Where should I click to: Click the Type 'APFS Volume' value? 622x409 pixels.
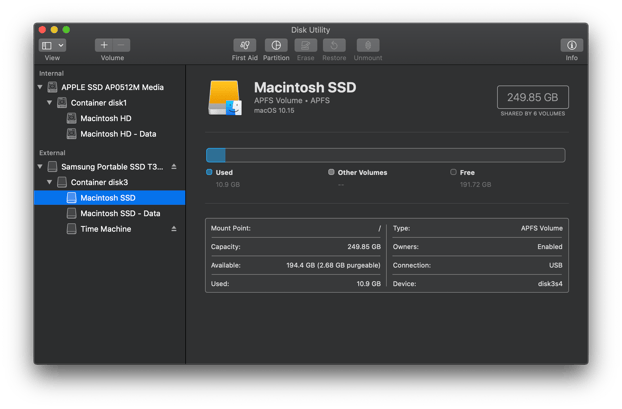pos(541,228)
